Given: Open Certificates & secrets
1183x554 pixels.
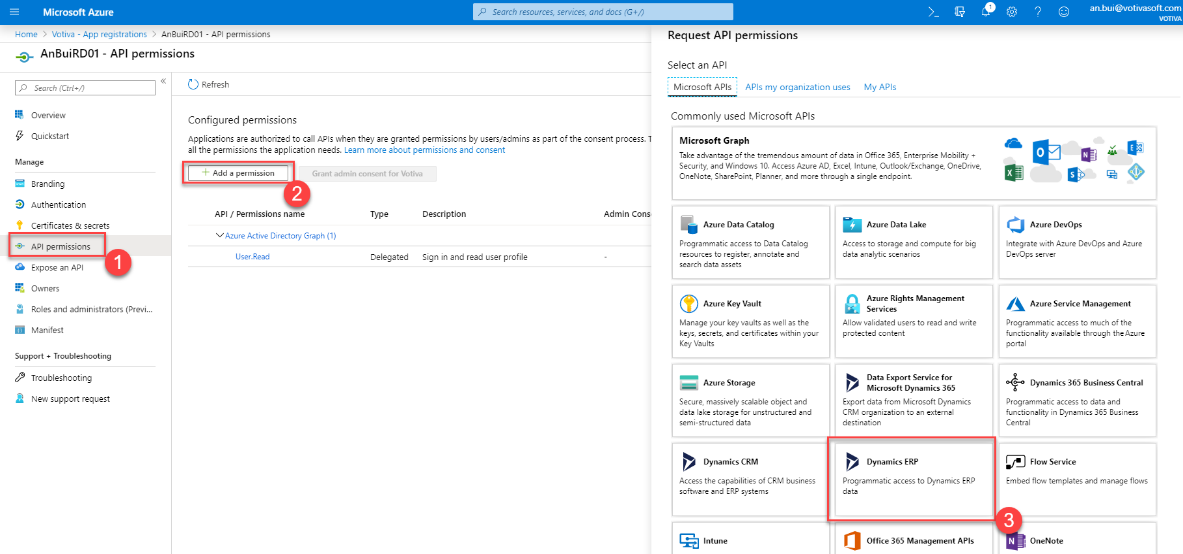Looking at the screenshot, I should click(70, 226).
